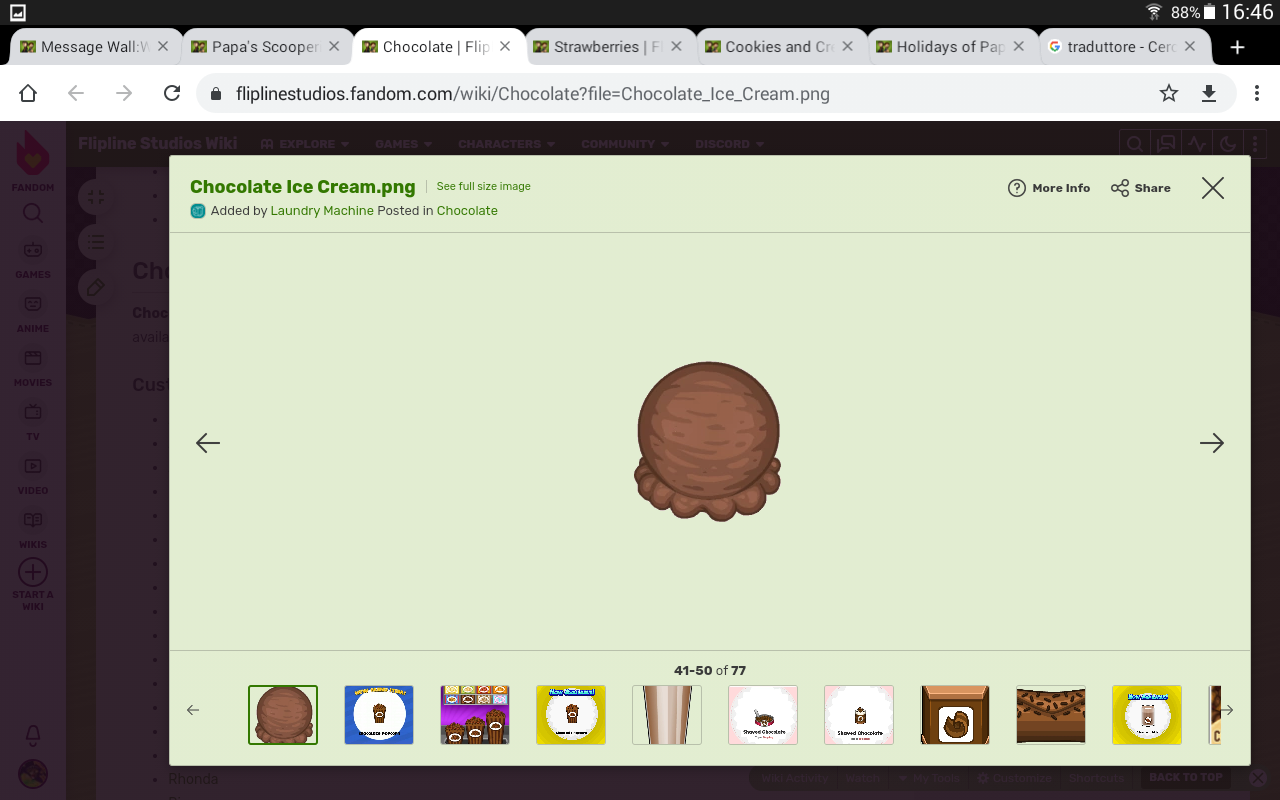This screenshot has width=1280, height=800.
Task: Open the browser three-dot menu
Action: click(1257, 93)
